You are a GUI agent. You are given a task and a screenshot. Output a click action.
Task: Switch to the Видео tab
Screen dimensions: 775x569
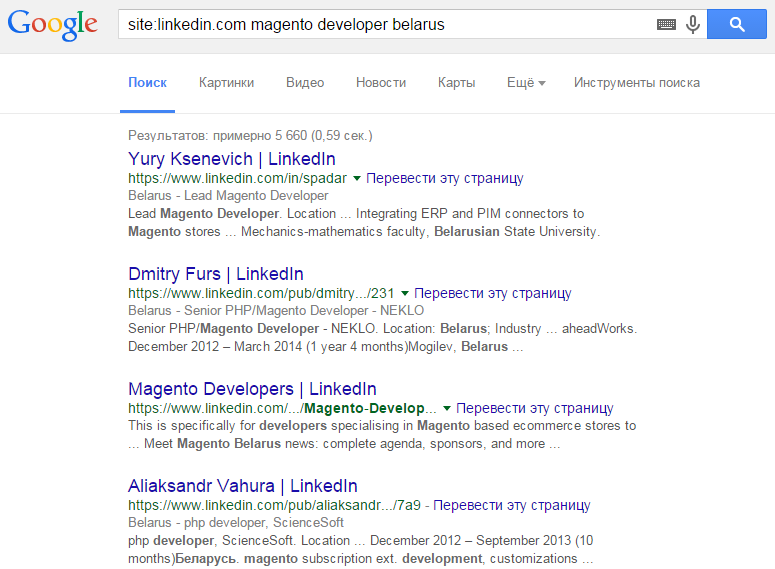coord(305,83)
